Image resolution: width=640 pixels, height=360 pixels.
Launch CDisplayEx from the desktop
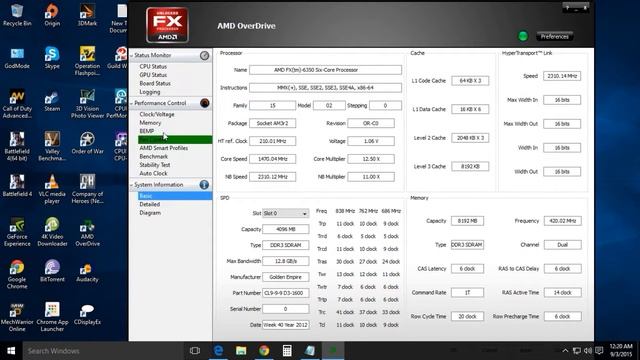click(x=87, y=313)
